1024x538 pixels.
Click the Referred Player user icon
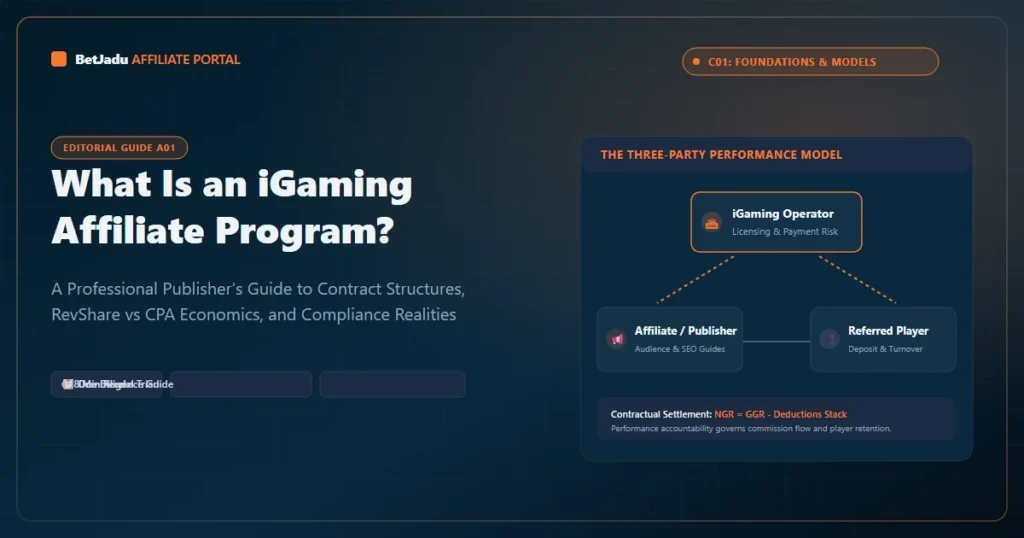(x=829, y=339)
